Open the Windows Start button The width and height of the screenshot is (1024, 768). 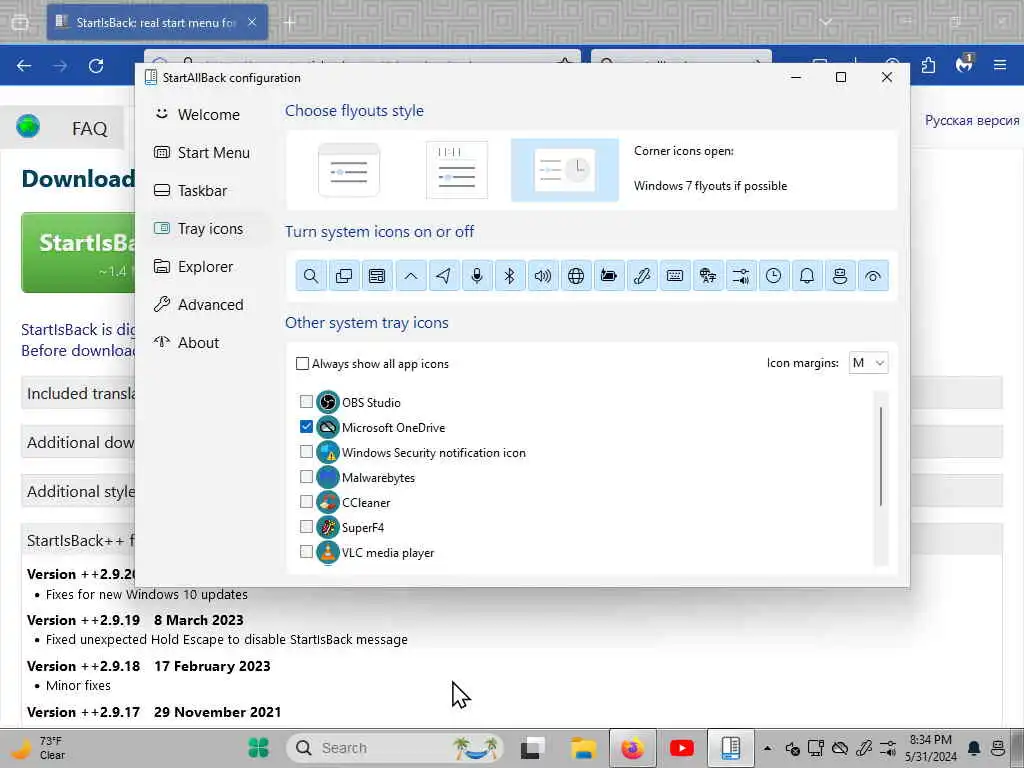(259, 748)
